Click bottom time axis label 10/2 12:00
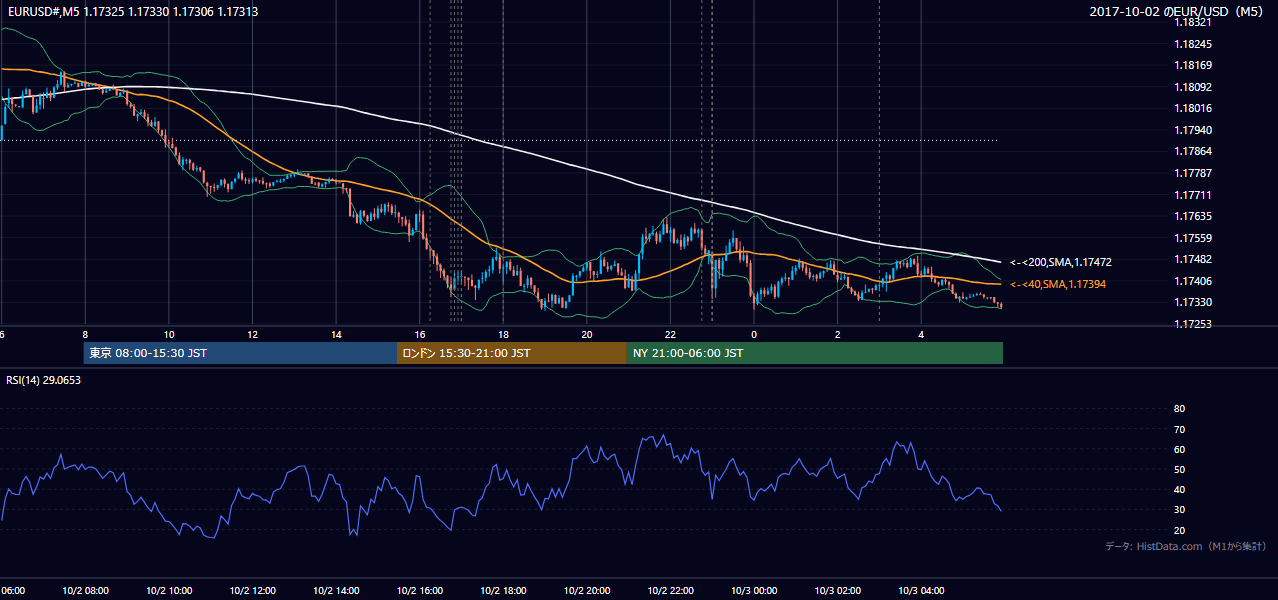1278x600 pixels. [x=254, y=591]
